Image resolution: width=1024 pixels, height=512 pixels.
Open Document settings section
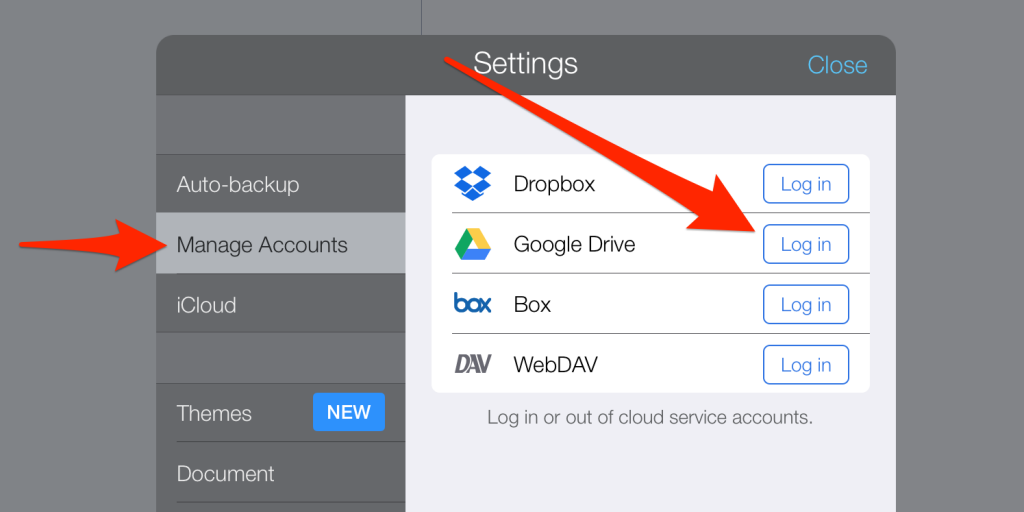pos(281,473)
